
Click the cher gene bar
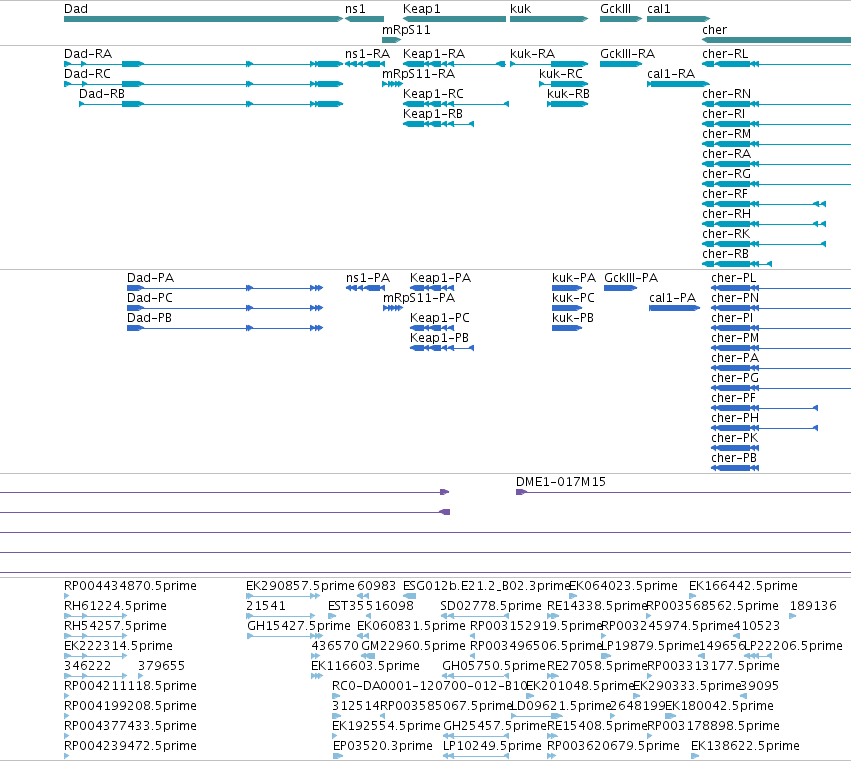tap(776, 40)
